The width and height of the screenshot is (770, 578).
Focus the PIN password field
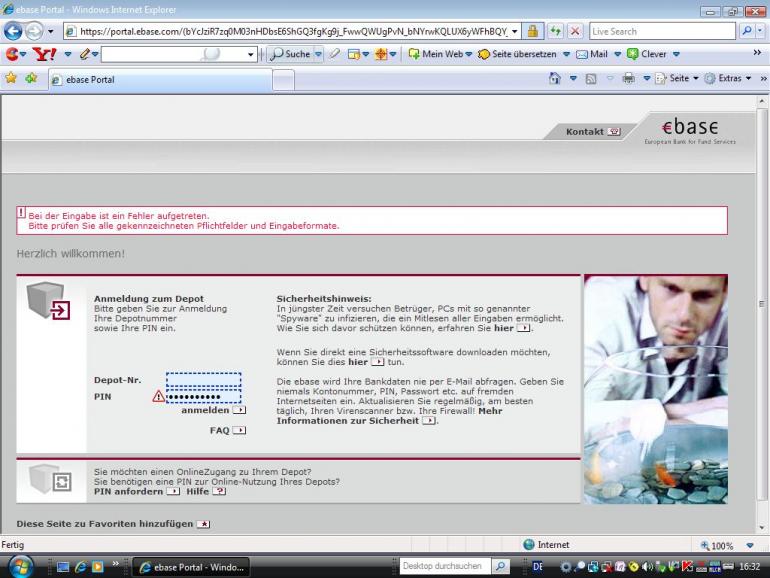point(203,396)
